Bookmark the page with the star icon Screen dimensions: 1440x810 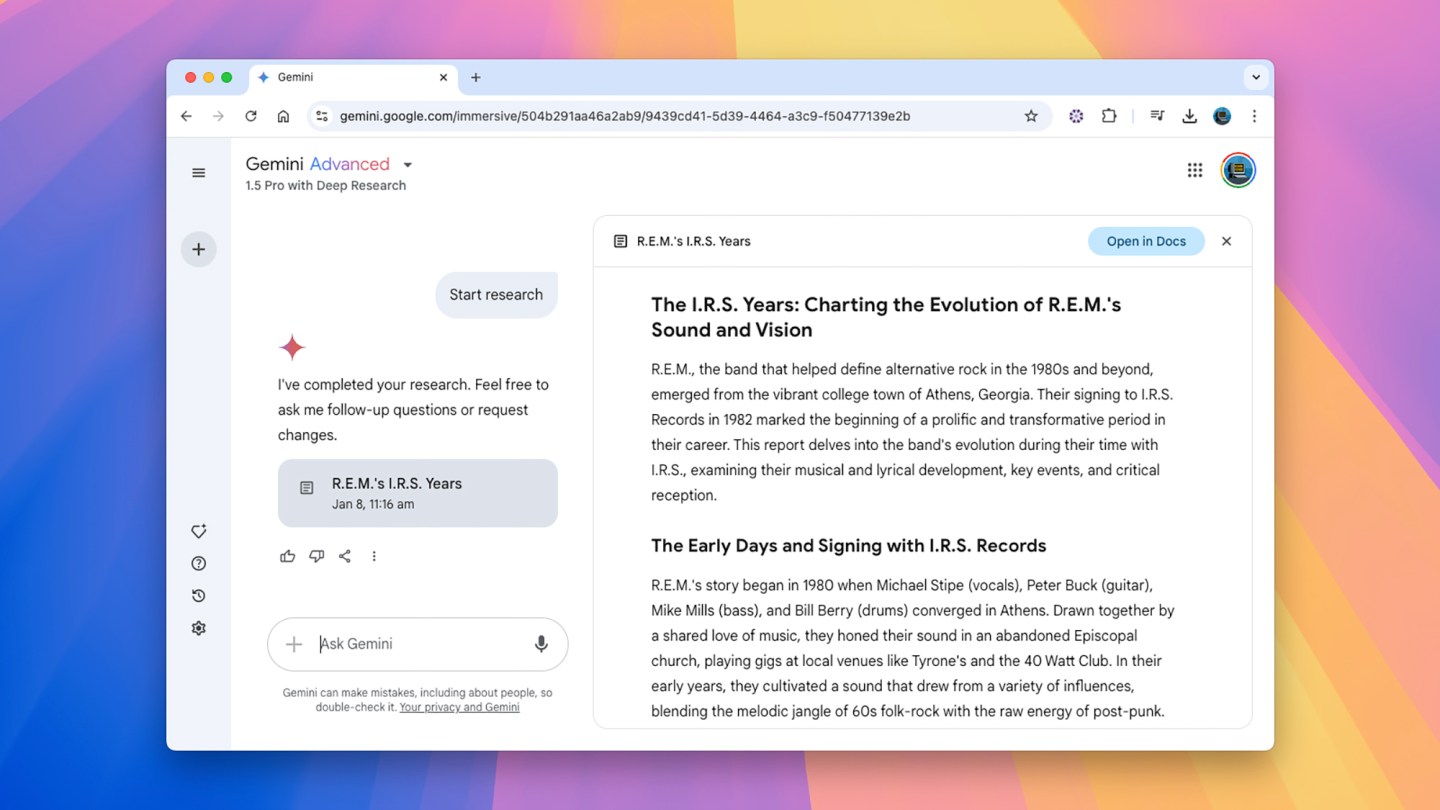(1031, 116)
